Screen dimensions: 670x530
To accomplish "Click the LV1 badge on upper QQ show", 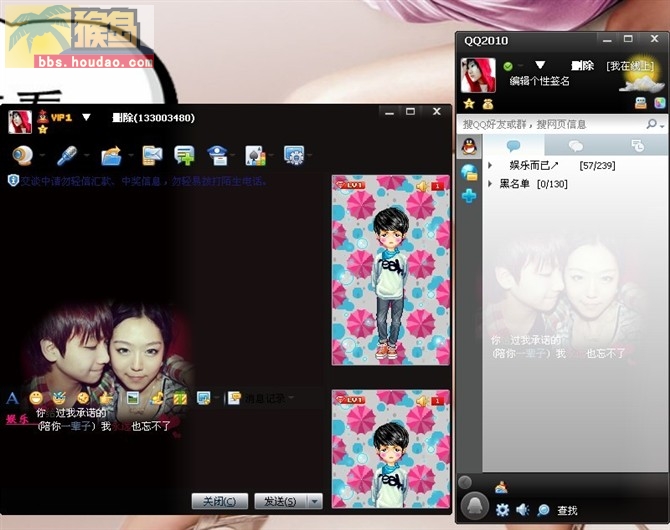I will [x=351, y=185].
